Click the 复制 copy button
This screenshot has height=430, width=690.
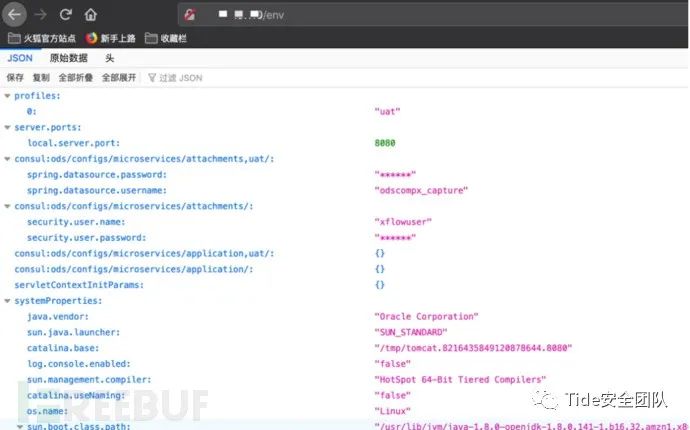(x=41, y=78)
